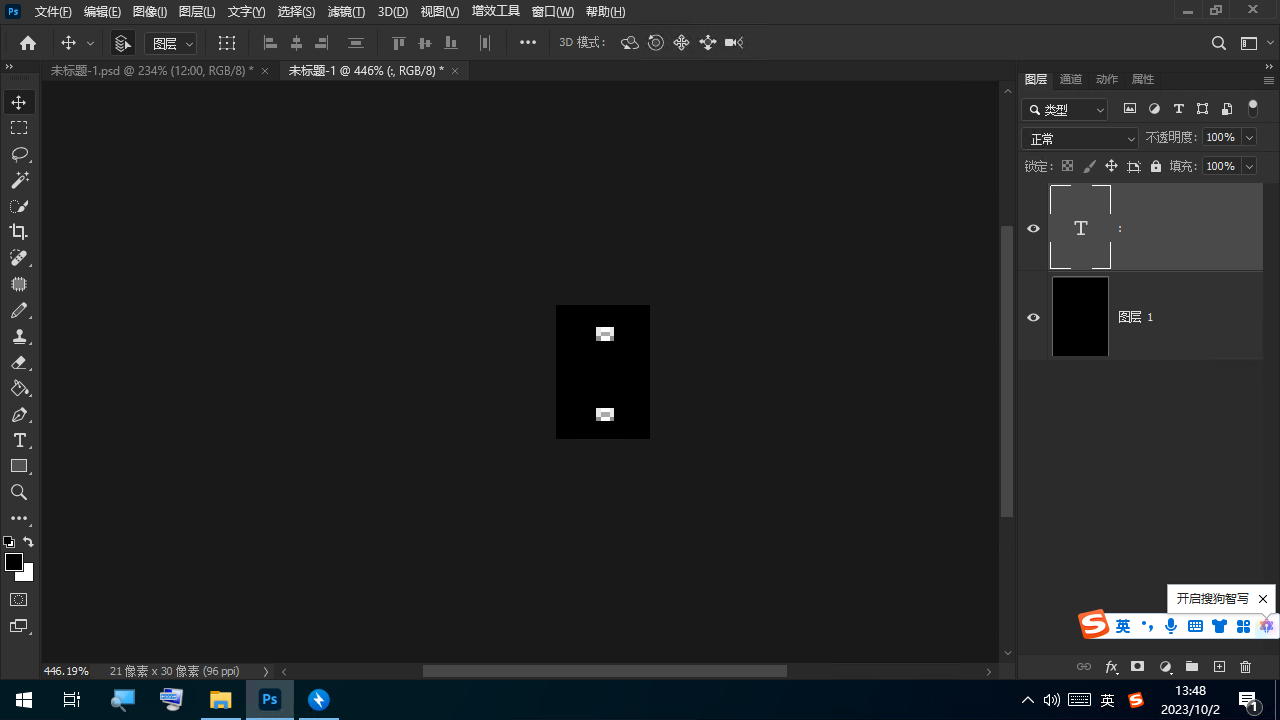Select the 图层 1 layer thumbnail

(1080, 317)
